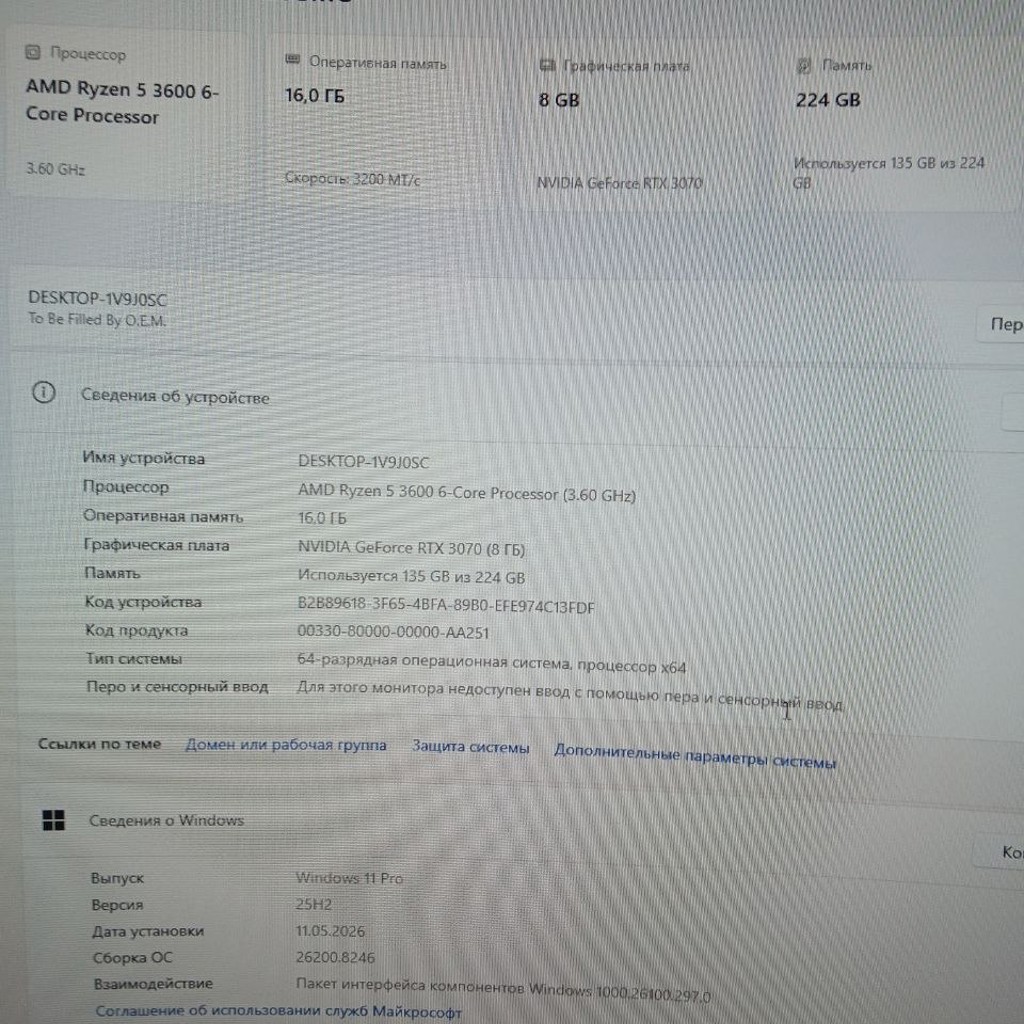Screen dimensions: 1024x1024
Task: Click the Сборка ОС value 26200.8246
Action: [335, 957]
